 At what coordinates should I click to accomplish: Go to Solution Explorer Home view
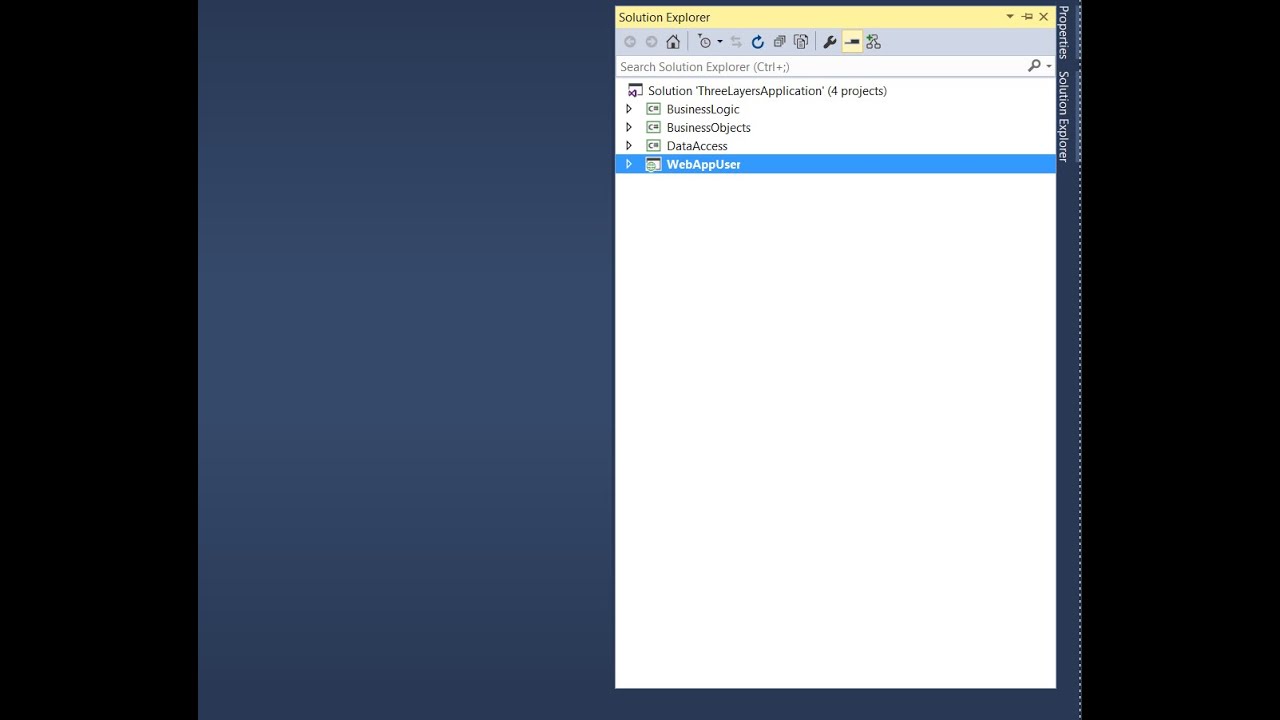tap(673, 42)
